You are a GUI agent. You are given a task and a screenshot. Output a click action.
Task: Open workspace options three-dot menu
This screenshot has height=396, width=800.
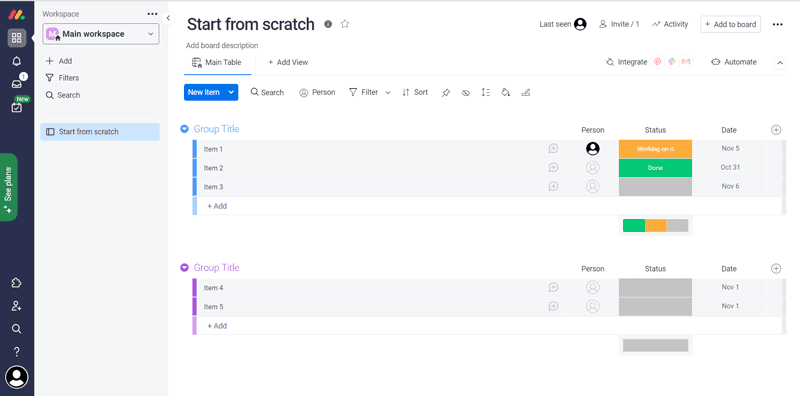point(152,14)
